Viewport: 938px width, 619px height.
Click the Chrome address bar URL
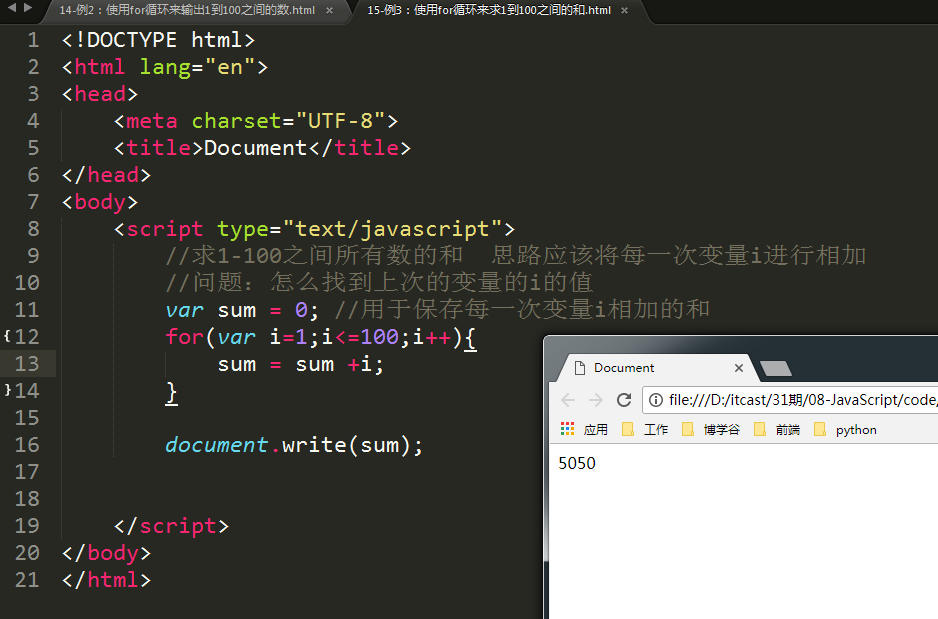pos(803,400)
